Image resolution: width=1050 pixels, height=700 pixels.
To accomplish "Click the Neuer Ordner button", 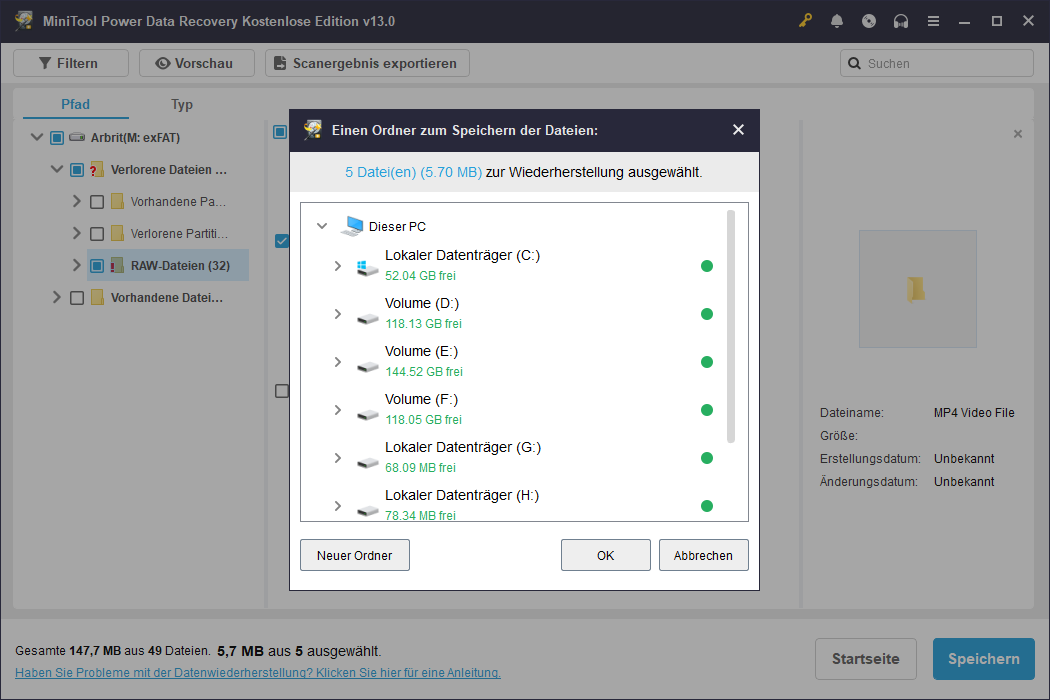I will click(x=355, y=555).
